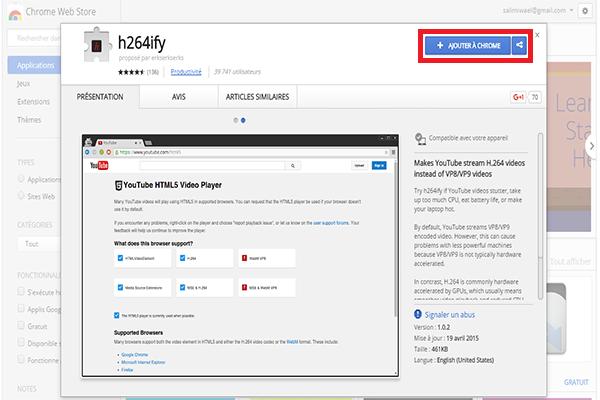Switch to the Présentation tab
The height and width of the screenshot is (400, 600).
click(x=100, y=97)
